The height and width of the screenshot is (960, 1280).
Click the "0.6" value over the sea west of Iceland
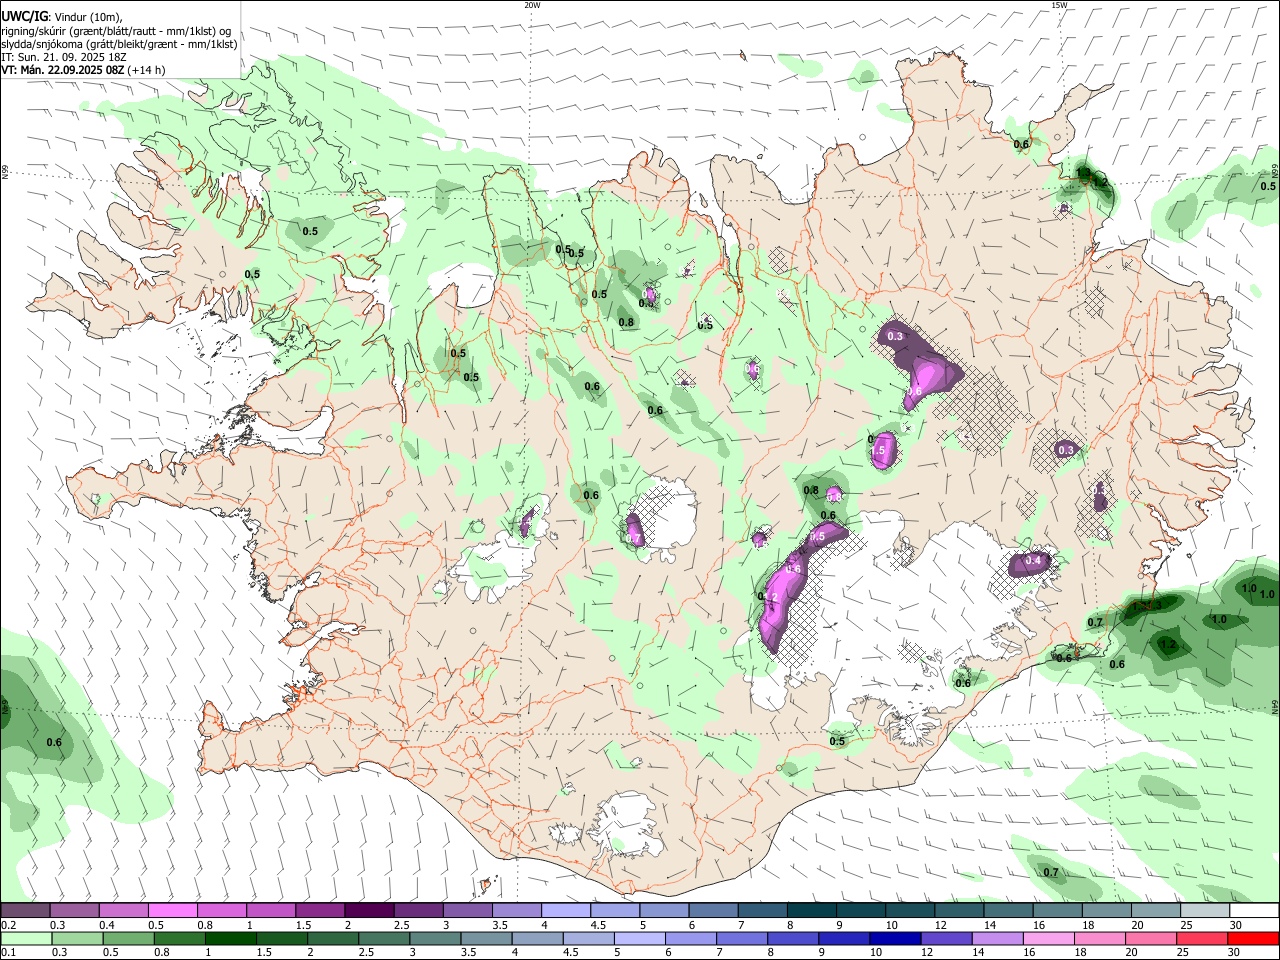pyautogui.click(x=54, y=742)
